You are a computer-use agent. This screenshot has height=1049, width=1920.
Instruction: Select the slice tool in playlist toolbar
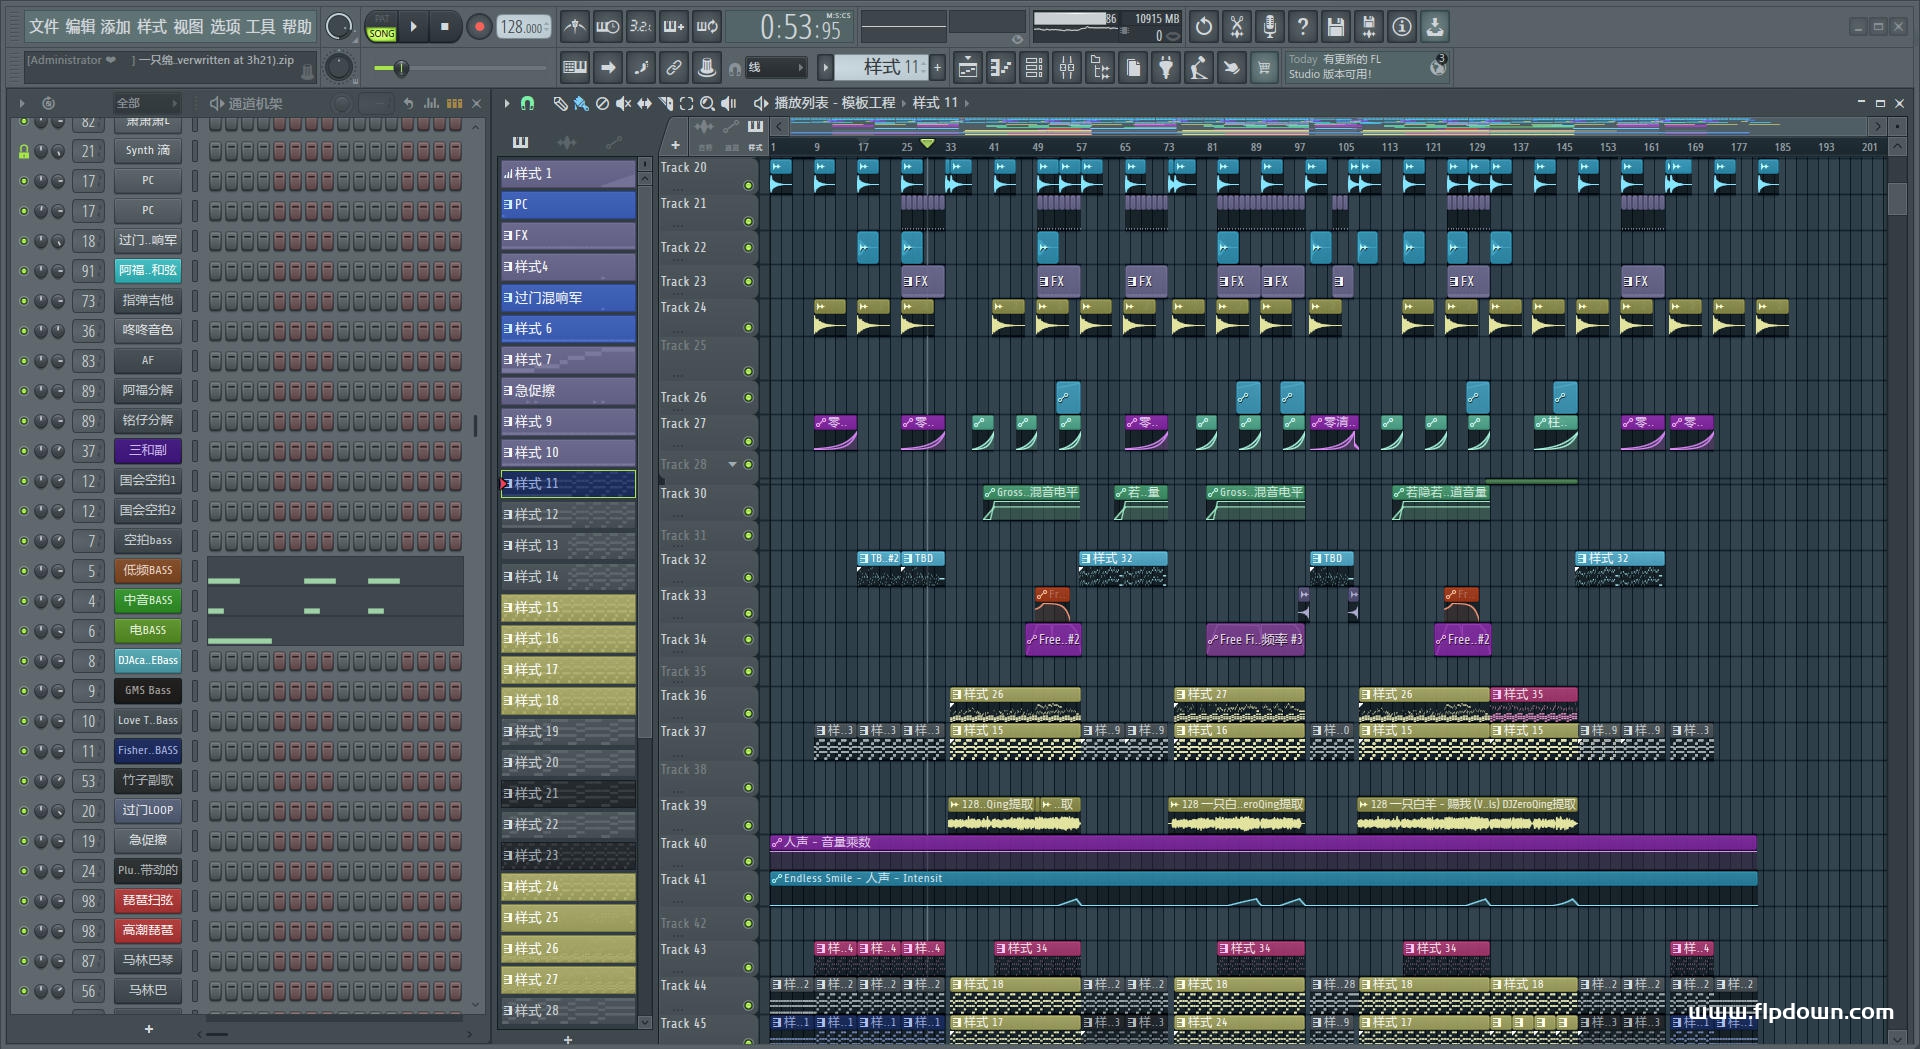click(665, 103)
